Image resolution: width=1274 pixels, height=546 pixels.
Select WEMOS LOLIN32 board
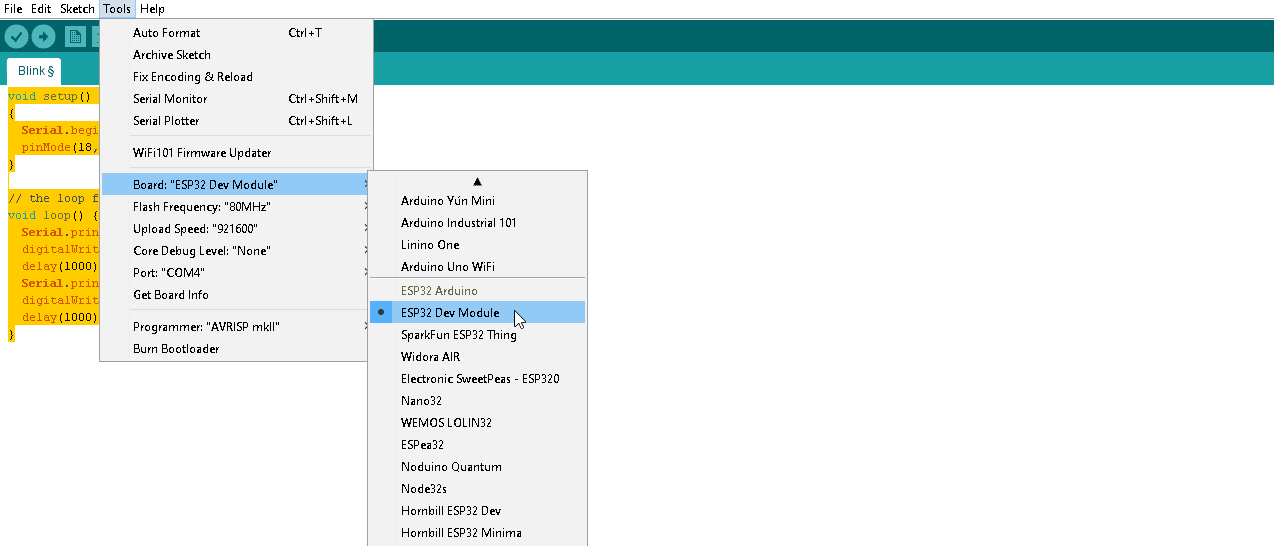click(446, 423)
